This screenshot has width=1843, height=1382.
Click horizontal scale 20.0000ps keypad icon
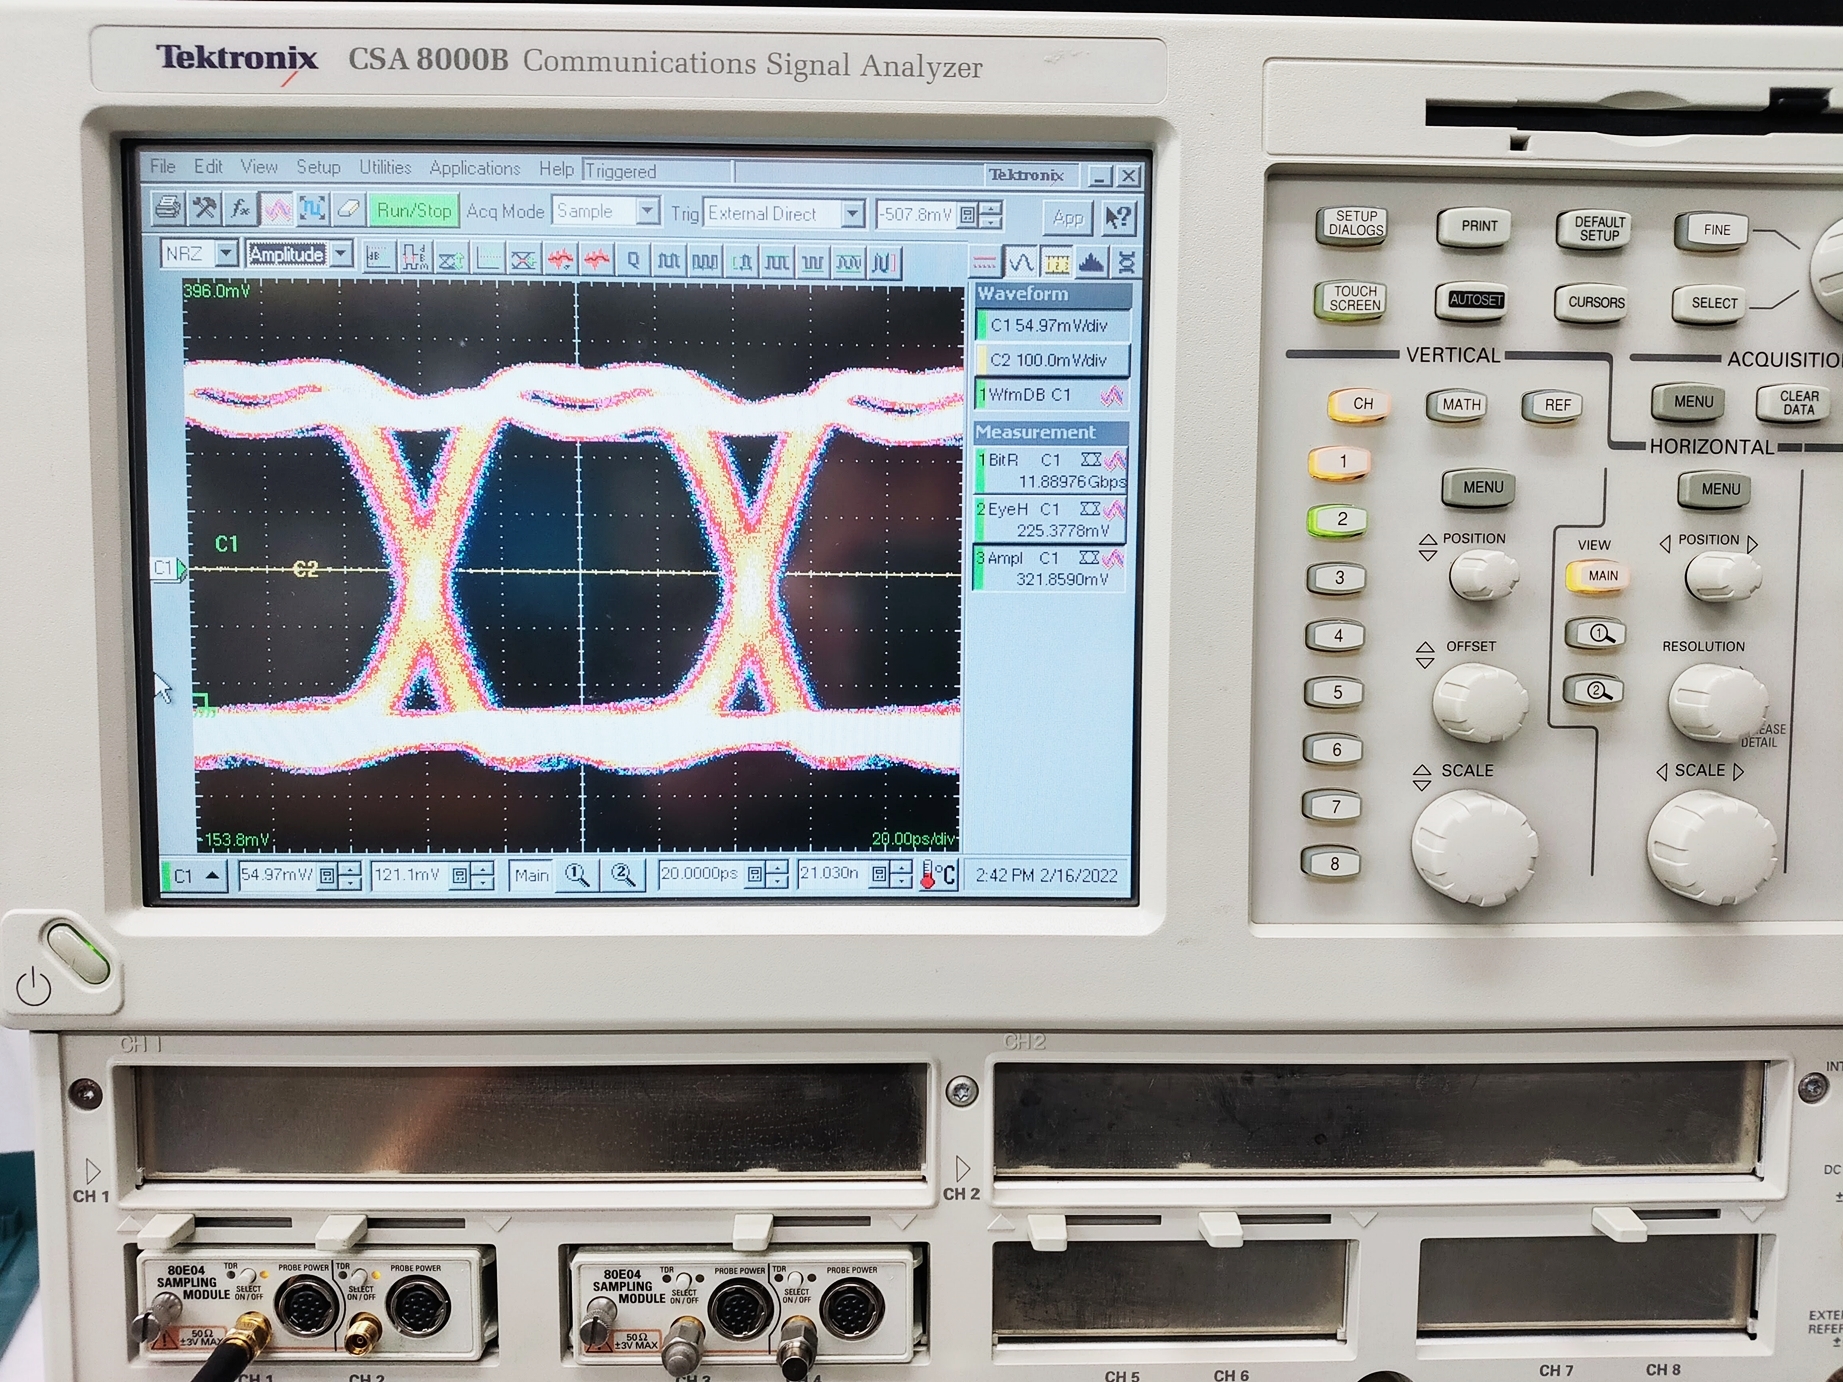(755, 875)
